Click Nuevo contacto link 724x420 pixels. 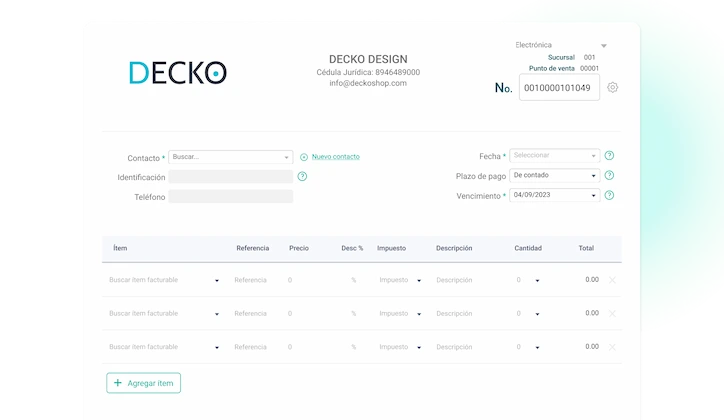336,157
